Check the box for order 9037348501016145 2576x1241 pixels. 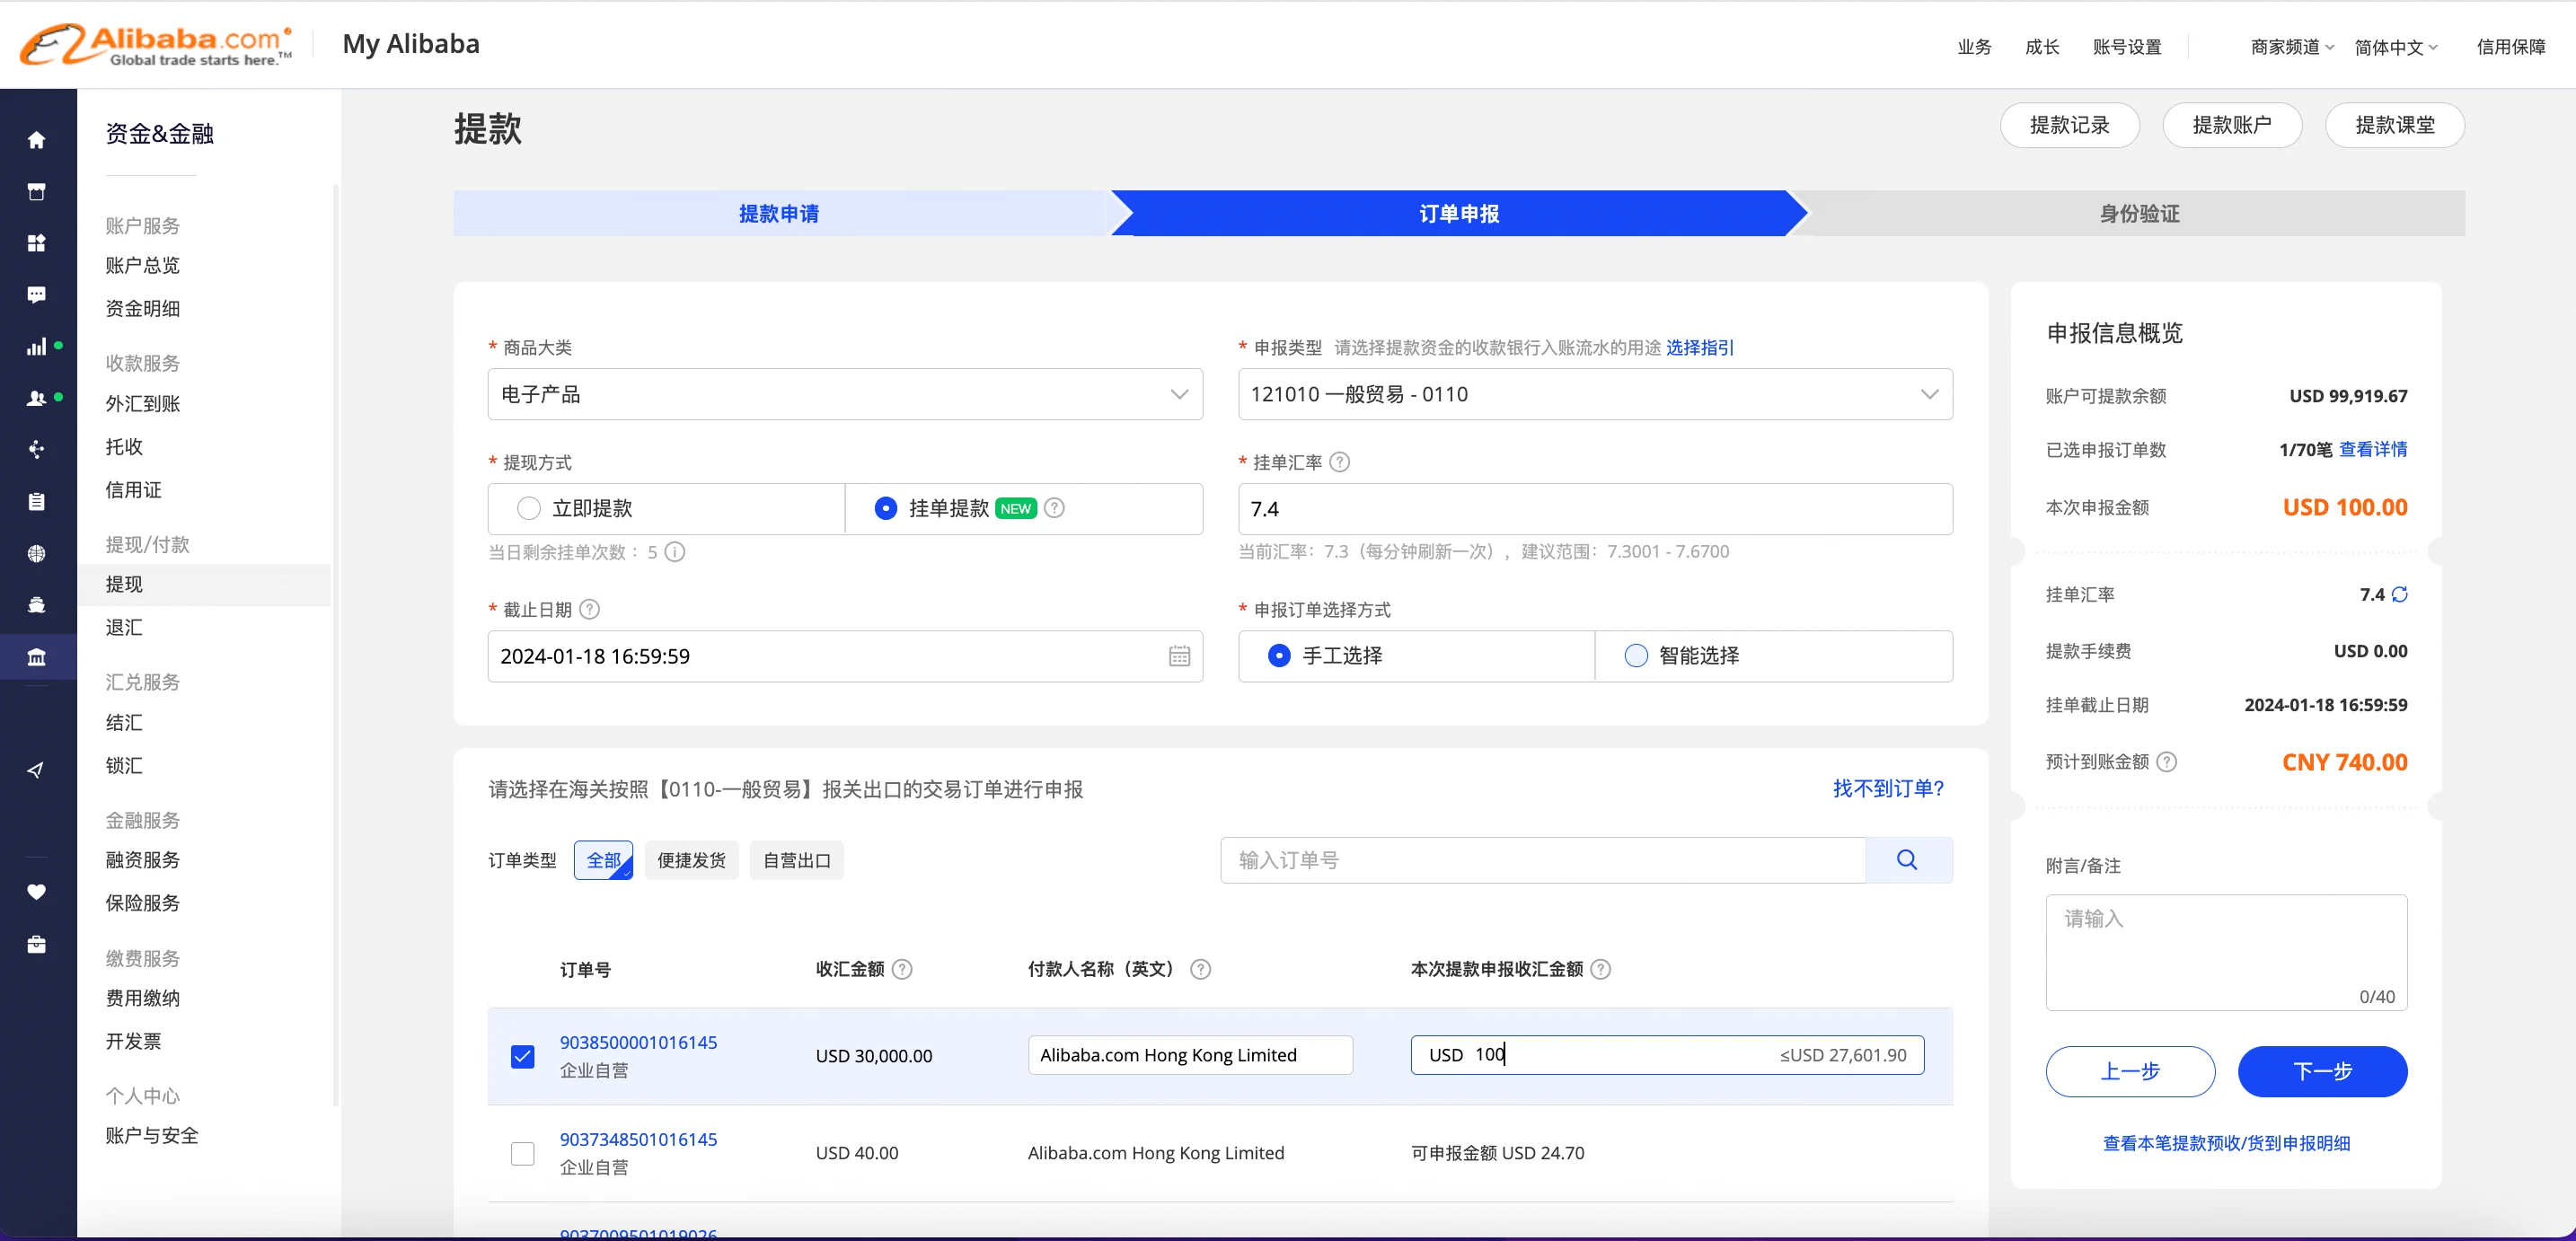522,1153
